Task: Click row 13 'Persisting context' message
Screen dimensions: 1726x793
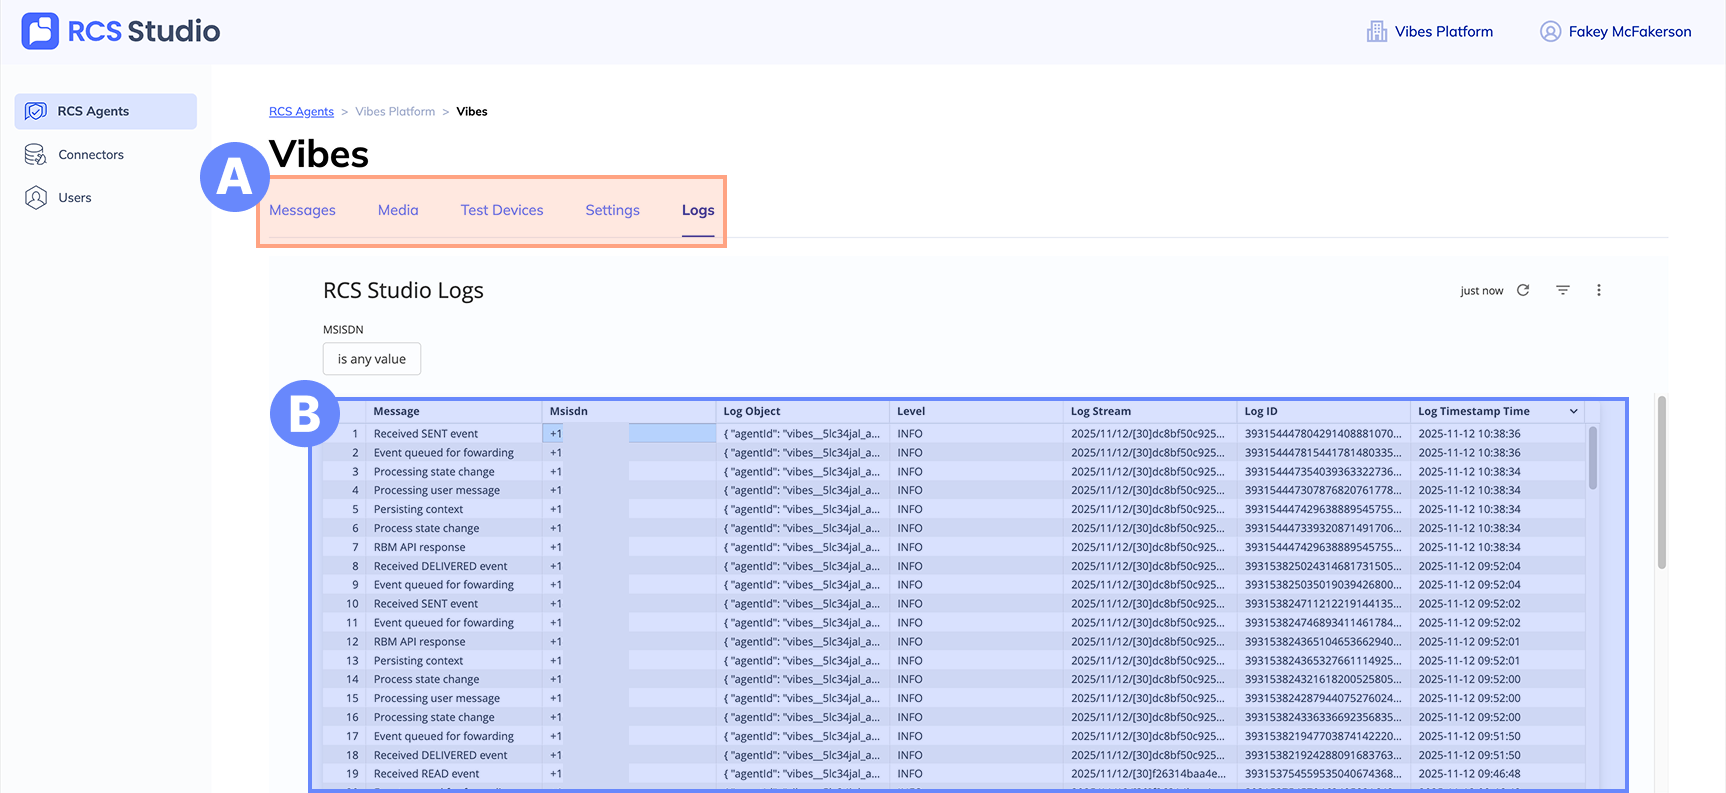Action: 418,661
